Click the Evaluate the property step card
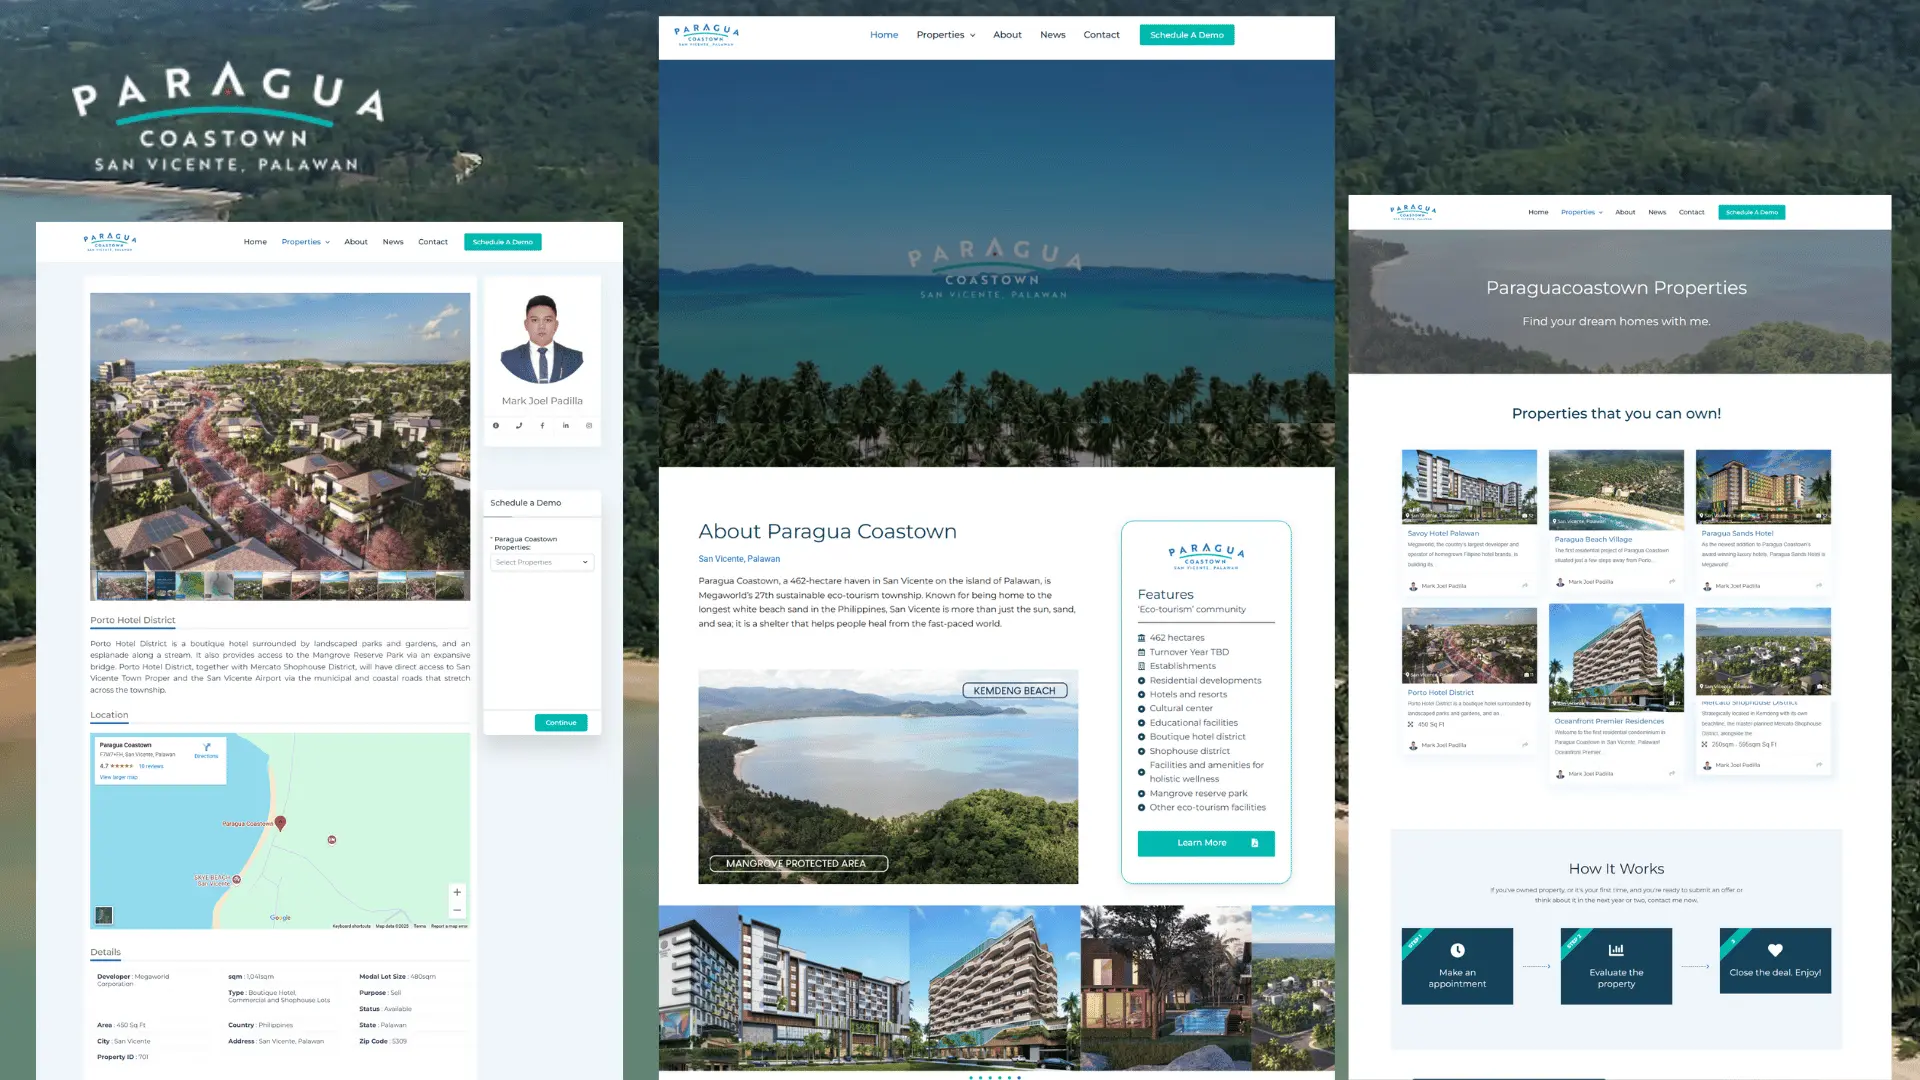The image size is (1920, 1080). 1616,966
